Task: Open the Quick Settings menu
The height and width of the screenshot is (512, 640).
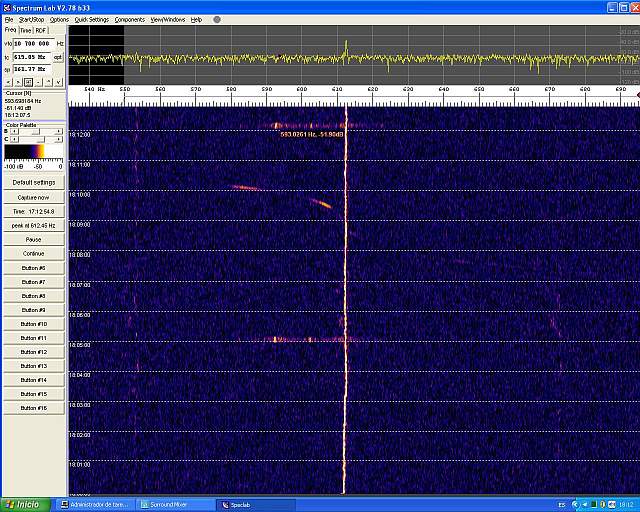Action: pos(91,19)
